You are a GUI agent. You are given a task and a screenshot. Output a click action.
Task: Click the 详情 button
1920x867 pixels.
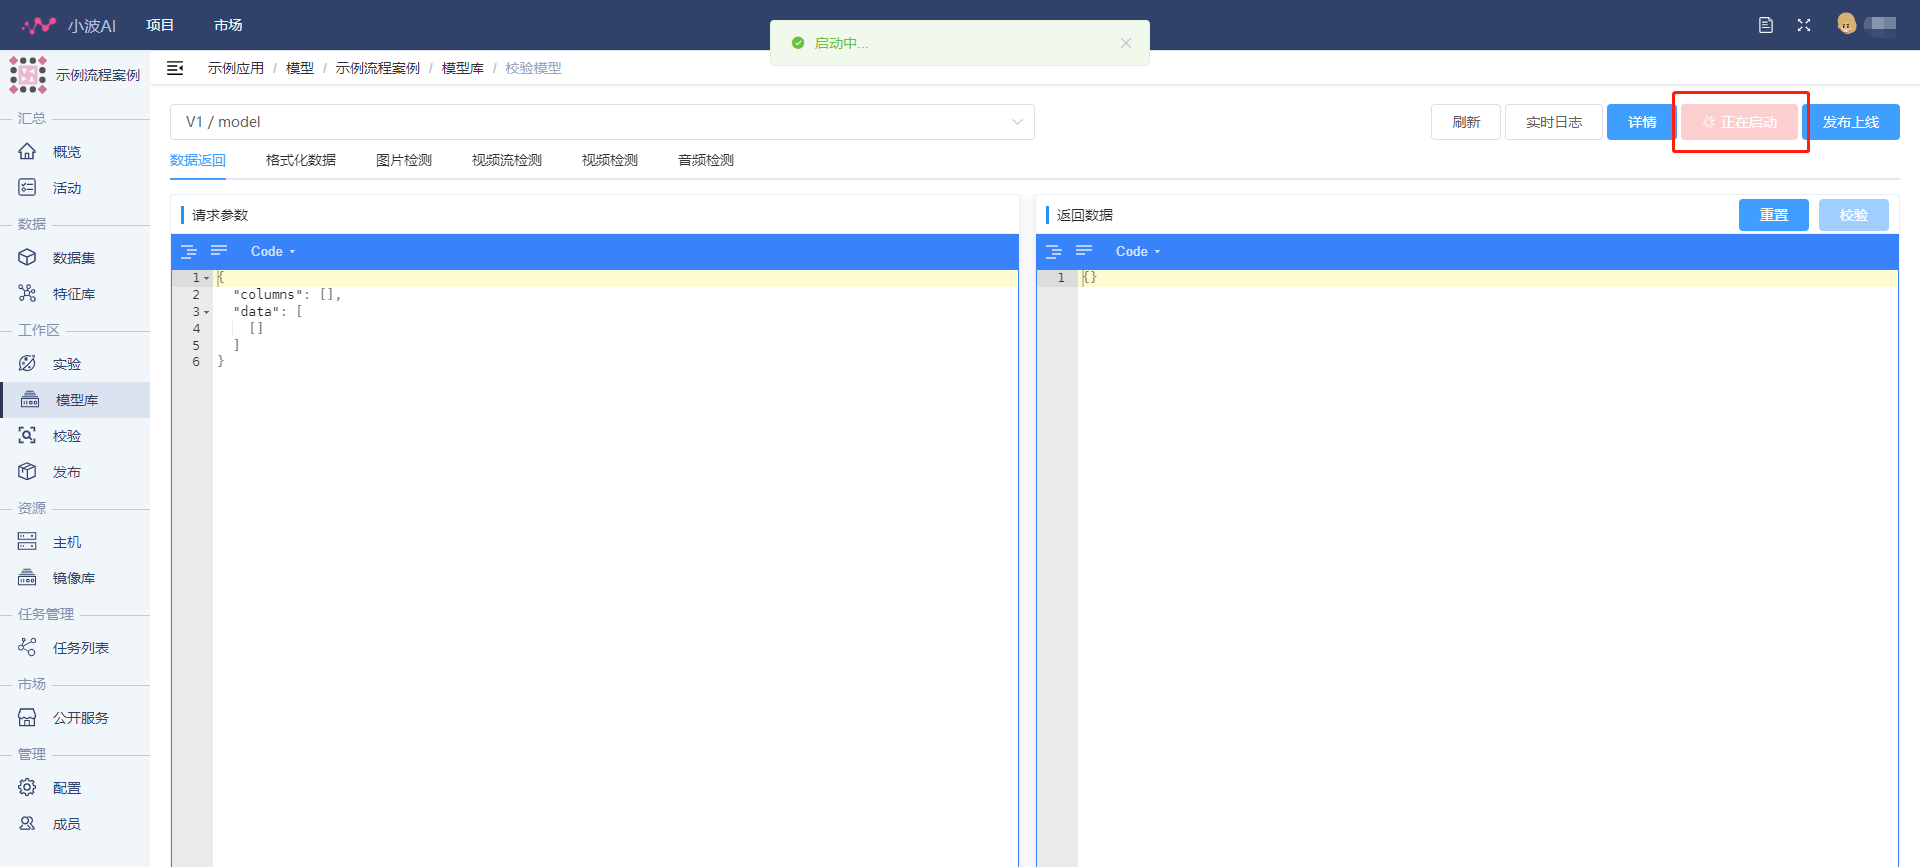point(1642,122)
